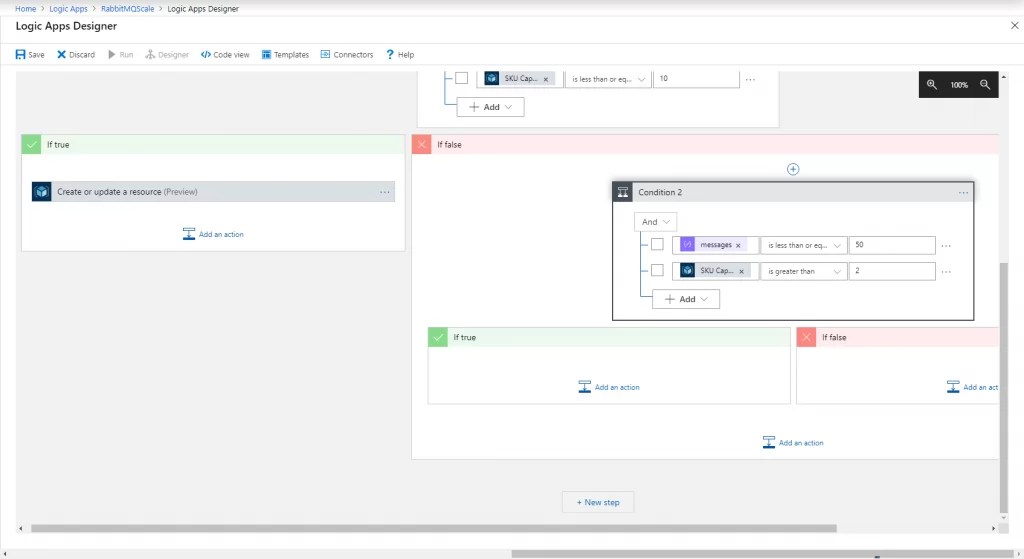Run the logic app
Viewport: 1024px width, 559px height.
[x=121, y=55]
